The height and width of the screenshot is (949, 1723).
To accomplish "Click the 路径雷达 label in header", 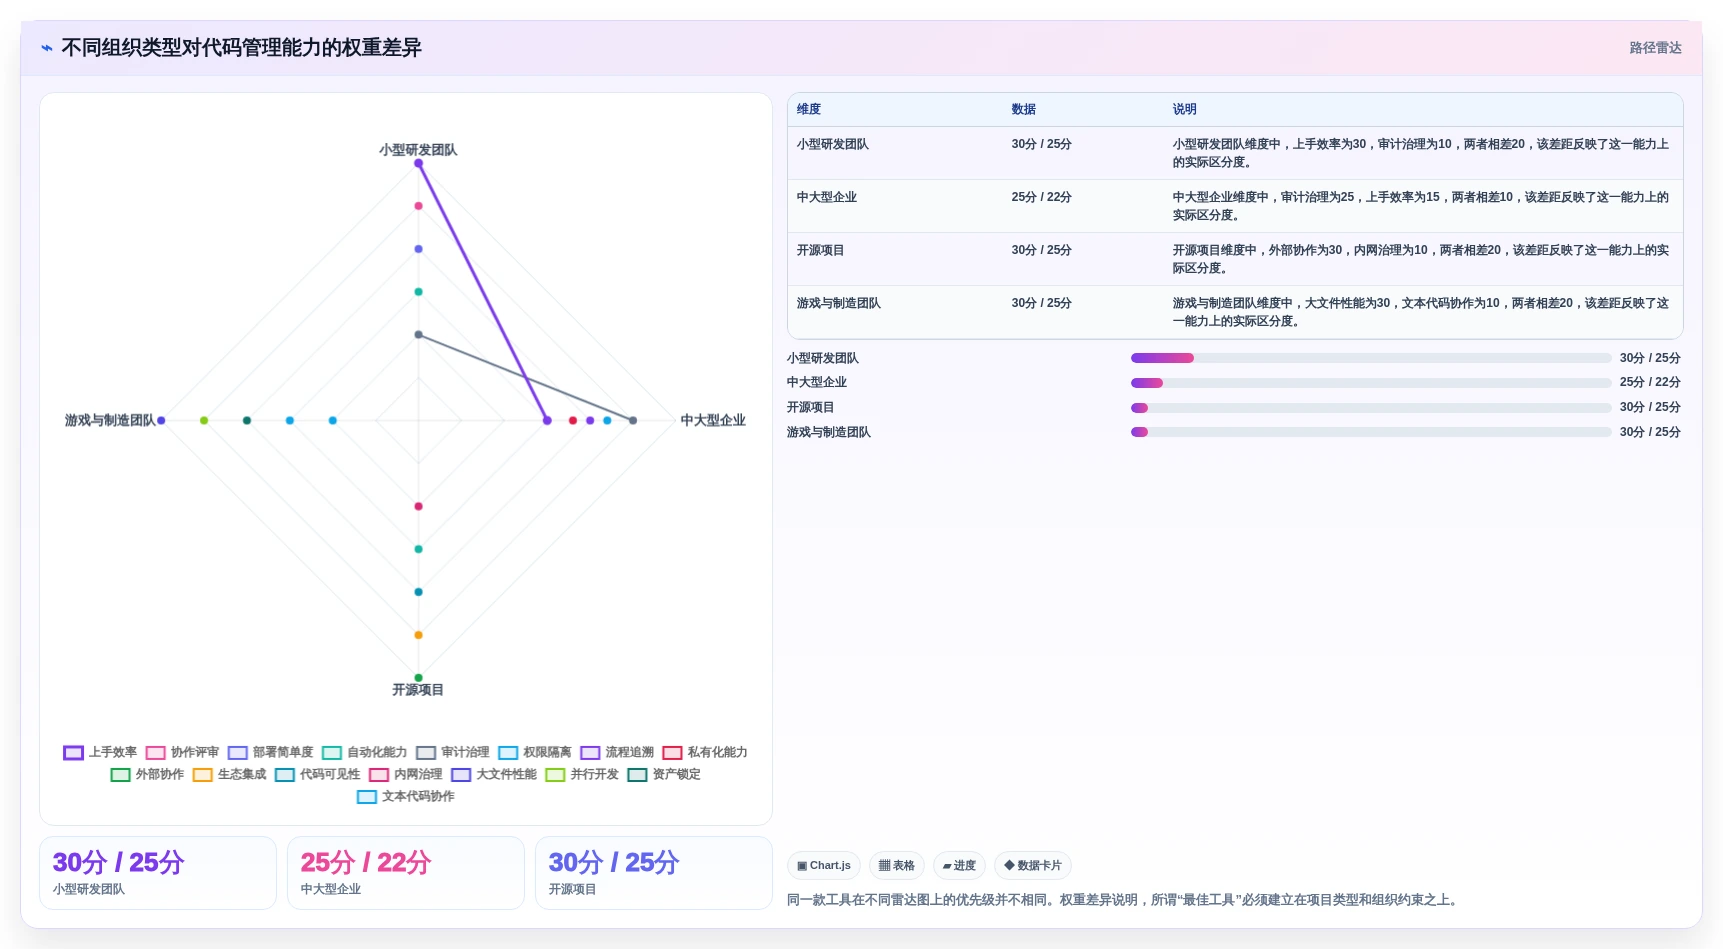I will (x=1655, y=48).
